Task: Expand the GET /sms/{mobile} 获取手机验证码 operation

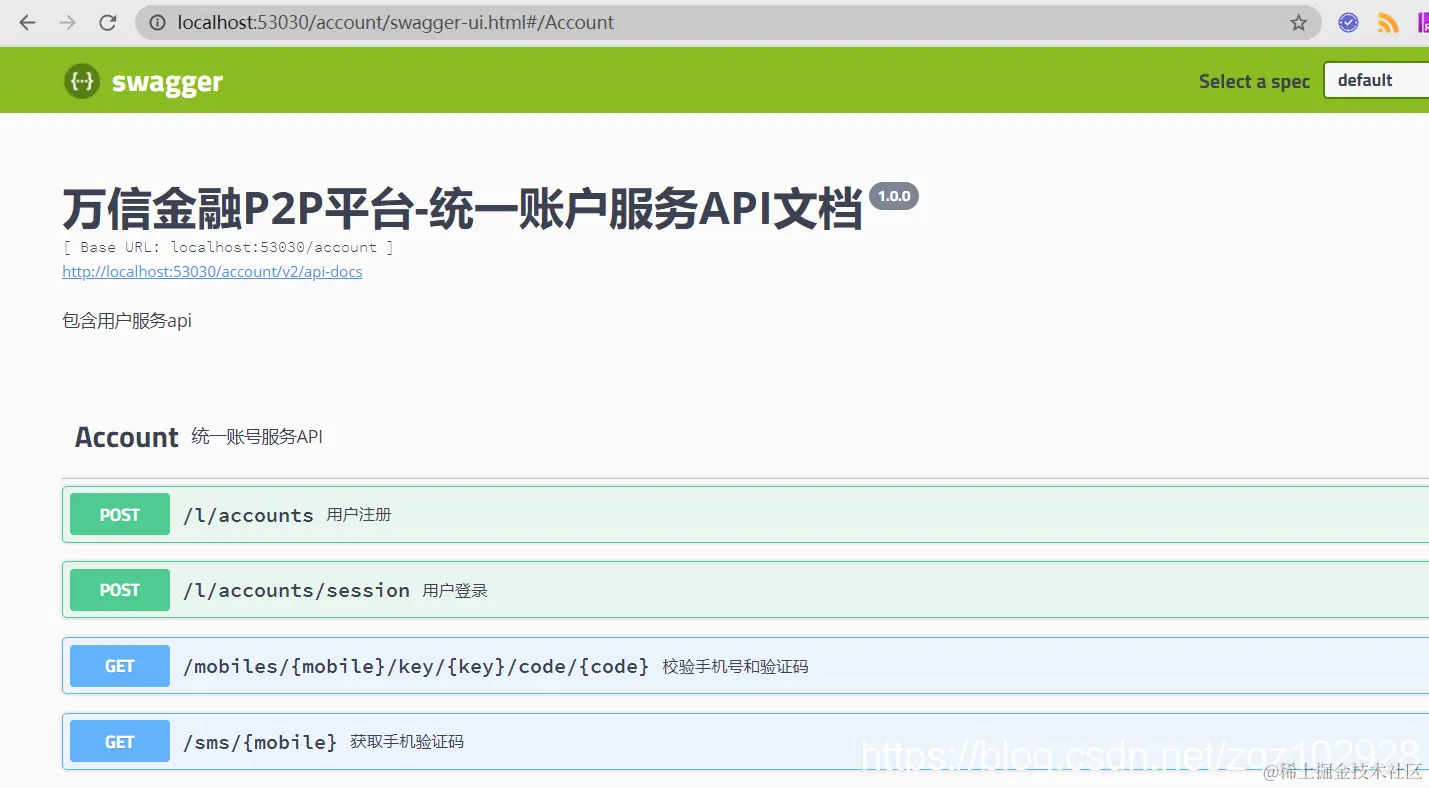Action: [745, 741]
